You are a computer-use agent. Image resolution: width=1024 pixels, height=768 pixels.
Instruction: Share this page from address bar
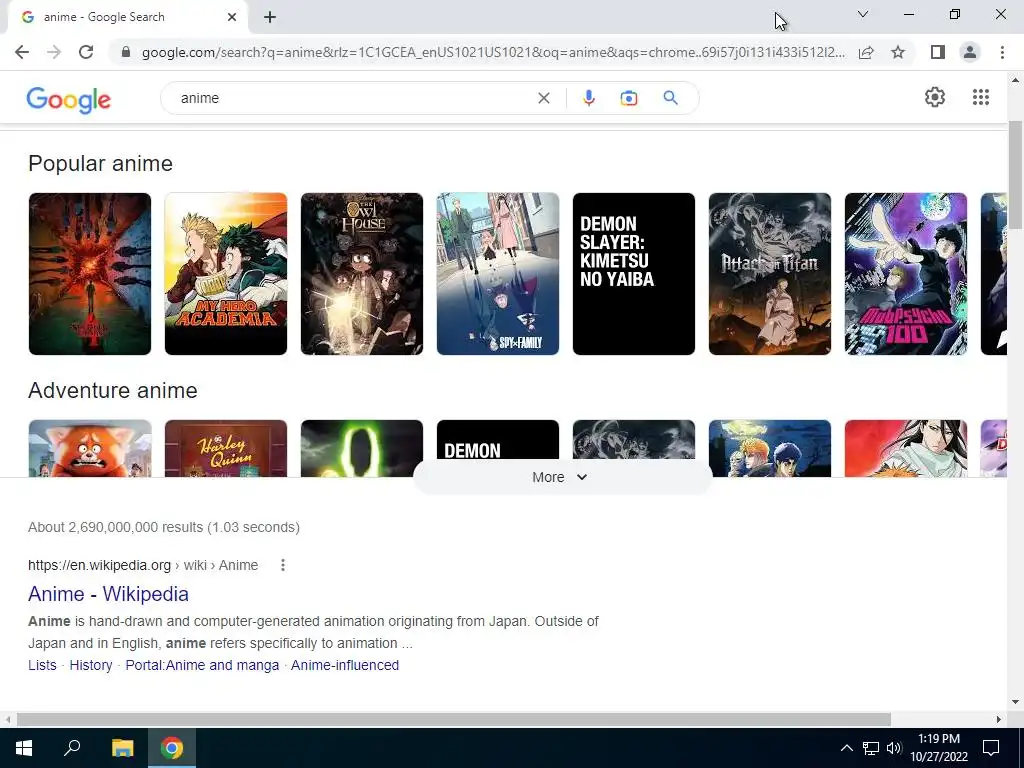(x=866, y=52)
